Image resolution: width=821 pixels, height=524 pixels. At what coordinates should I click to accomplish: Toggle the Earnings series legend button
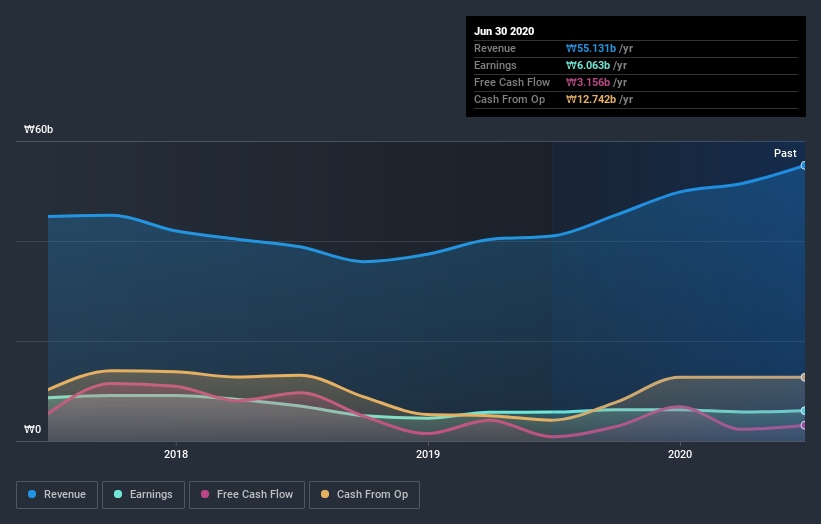[143, 495]
